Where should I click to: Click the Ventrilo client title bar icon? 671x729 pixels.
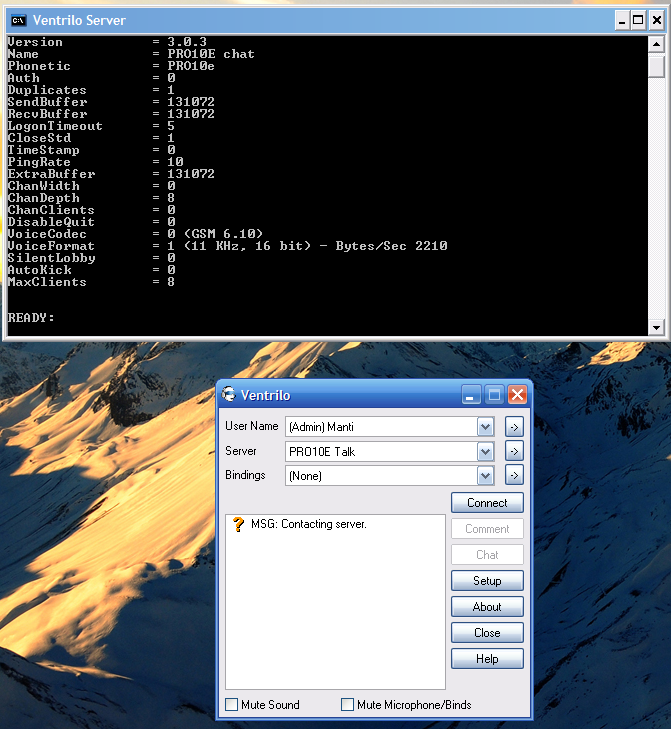228,395
